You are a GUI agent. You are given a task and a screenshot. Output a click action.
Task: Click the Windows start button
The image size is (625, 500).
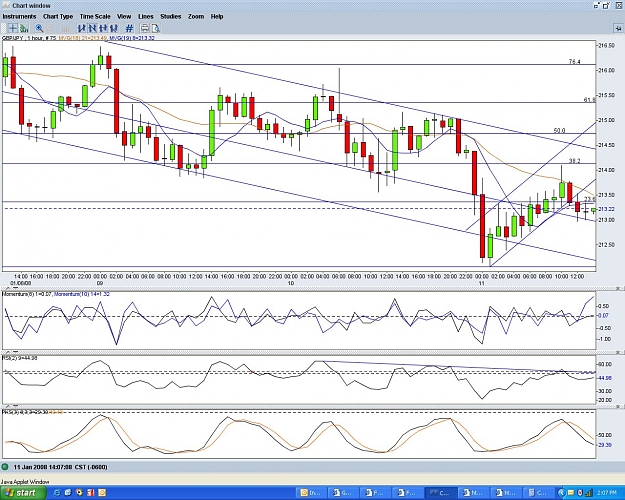point(23,493)
